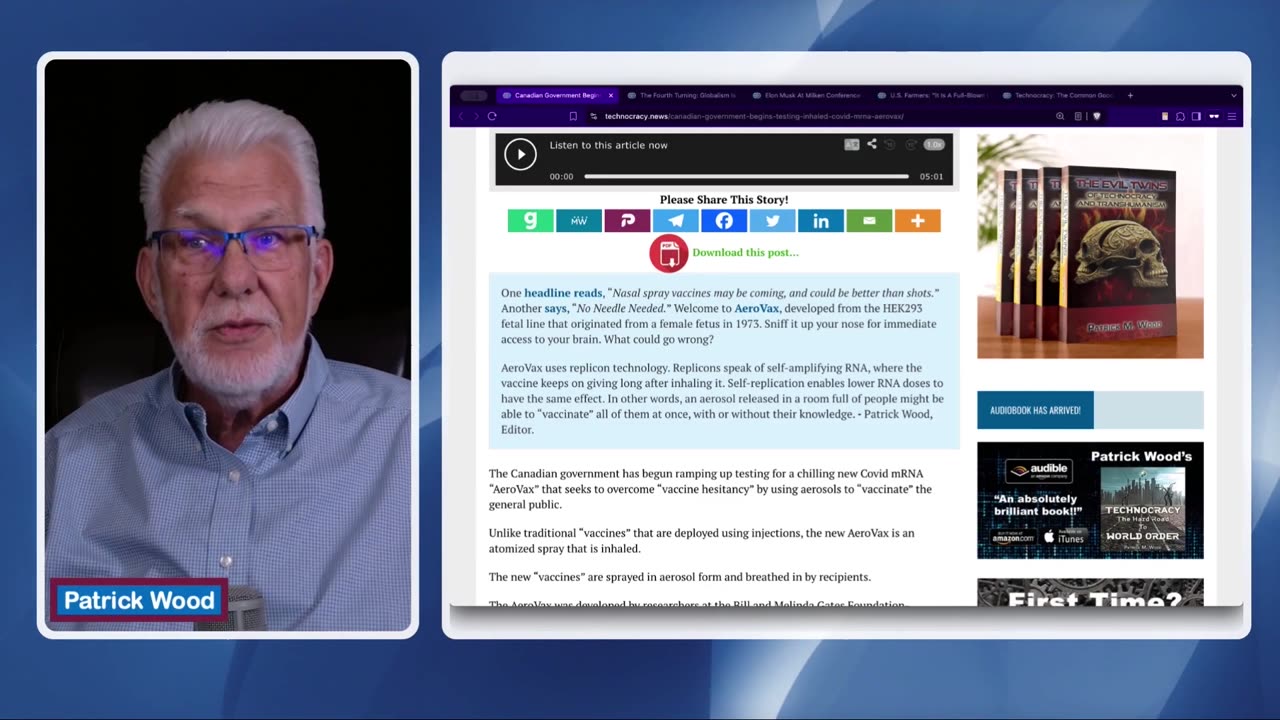Open the 'headline reads' link
The height and width of the screenshot is (720, 1280).
coord(563,293)
